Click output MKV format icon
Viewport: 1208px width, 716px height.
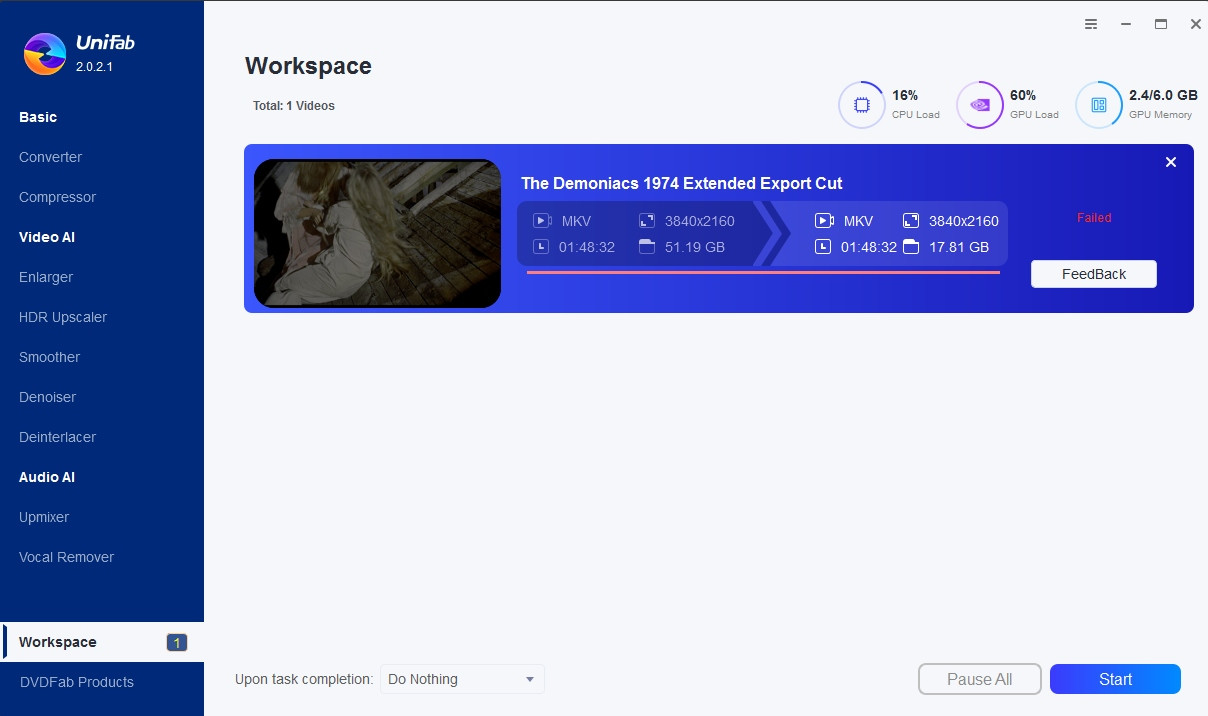824,221
